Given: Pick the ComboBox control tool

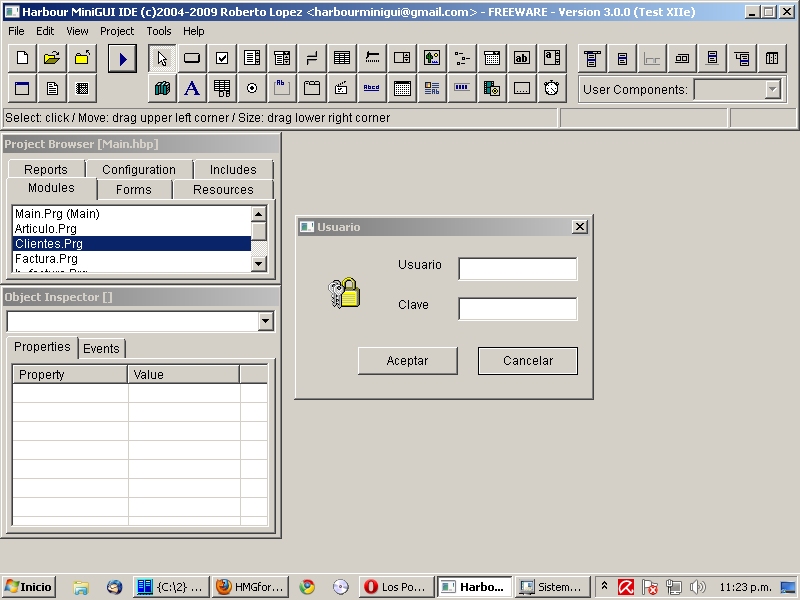Looking at the screenshot, I should (x=282, y=58).
